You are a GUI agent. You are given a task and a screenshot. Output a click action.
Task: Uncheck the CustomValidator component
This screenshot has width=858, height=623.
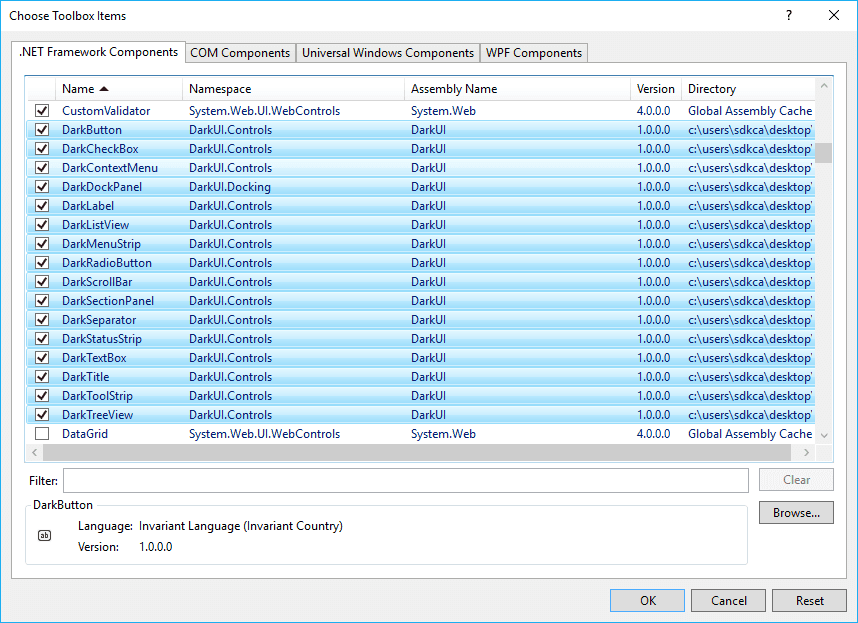click(x=41, y=110)
